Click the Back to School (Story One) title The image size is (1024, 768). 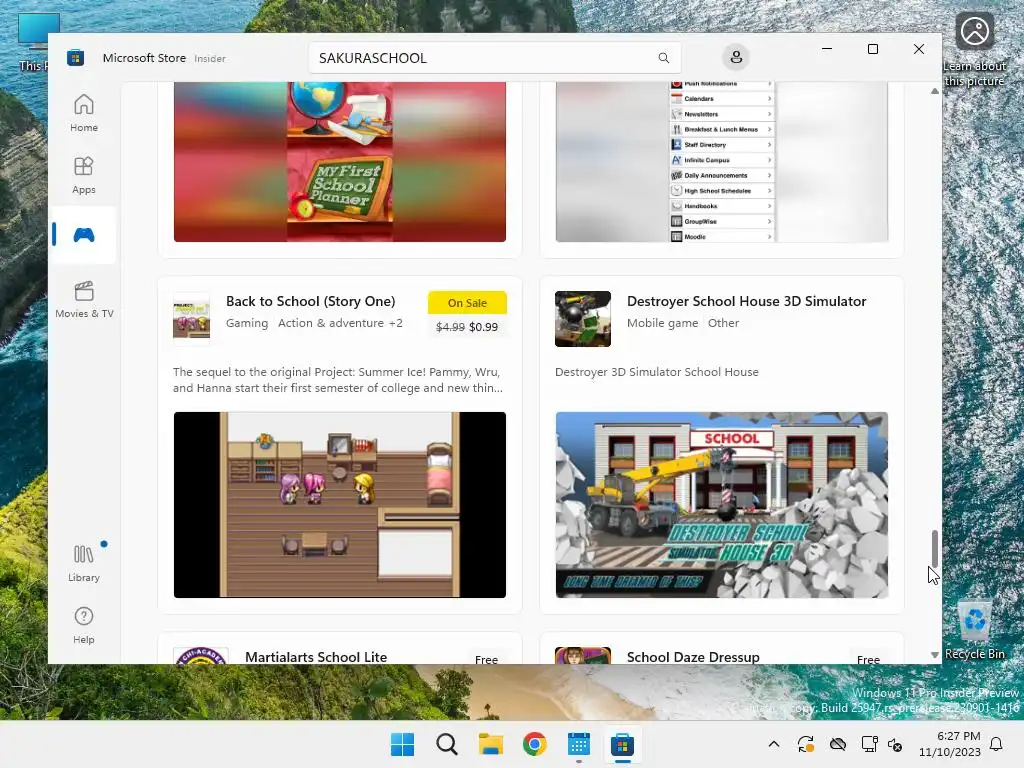click(310, 301)
